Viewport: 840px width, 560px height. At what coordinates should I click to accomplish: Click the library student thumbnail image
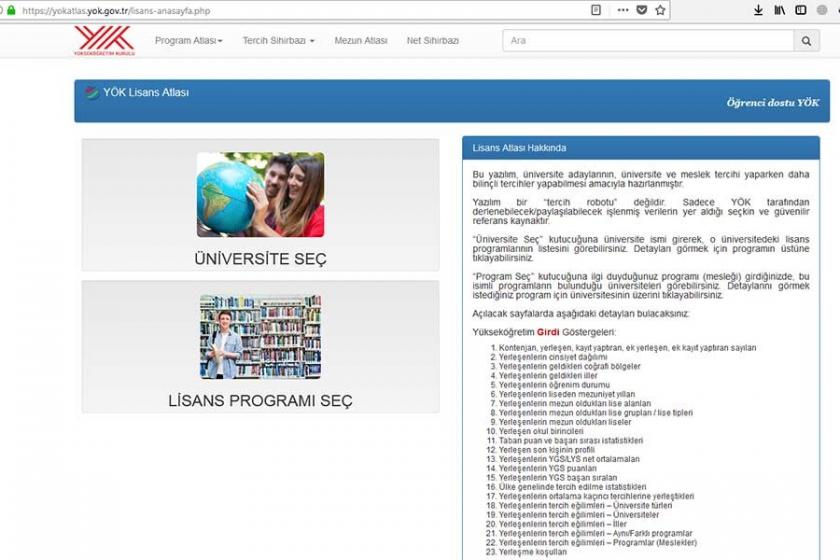point(260,337)
